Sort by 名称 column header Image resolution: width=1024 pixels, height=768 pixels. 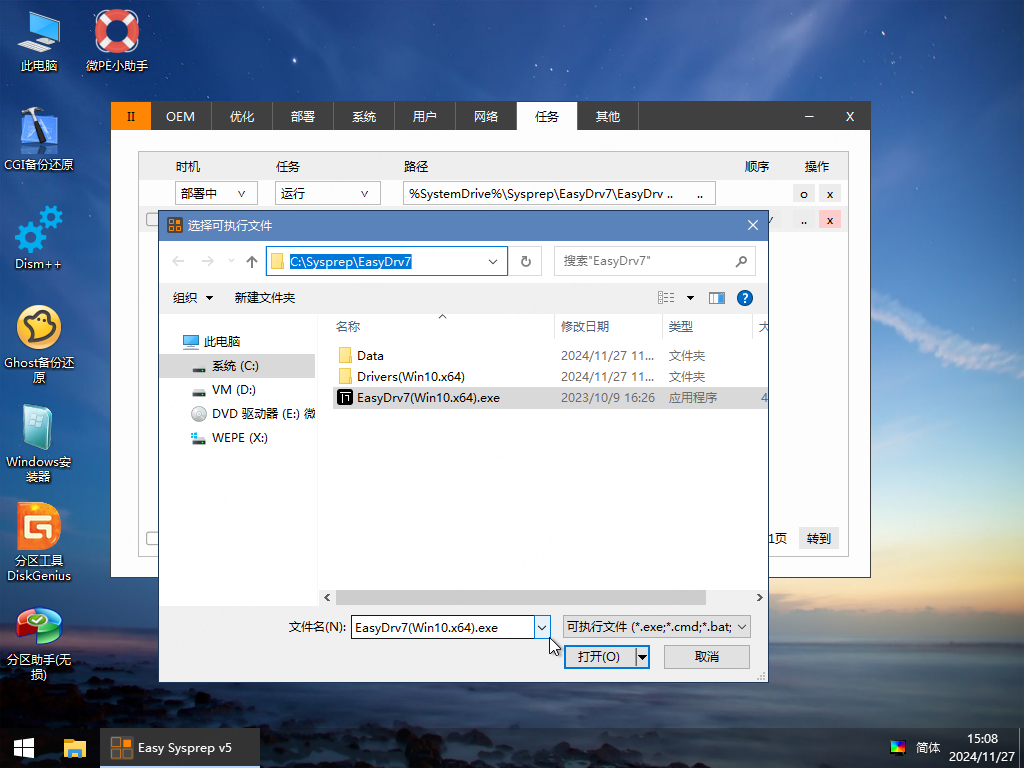coord(442,327)
